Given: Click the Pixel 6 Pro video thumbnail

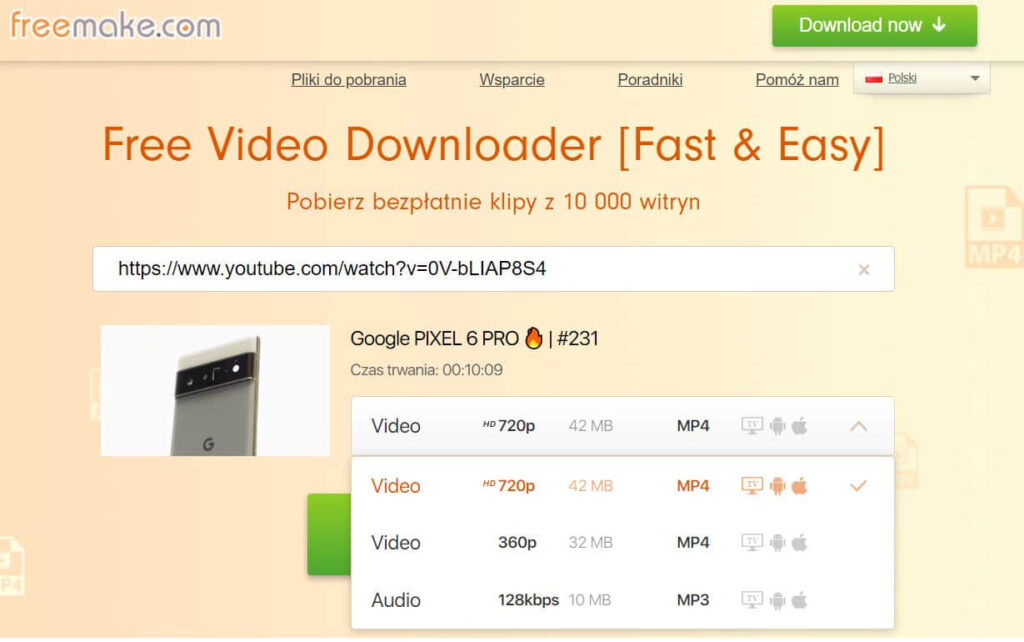Looking at the screenshot, I should click(x=216, y=391).
